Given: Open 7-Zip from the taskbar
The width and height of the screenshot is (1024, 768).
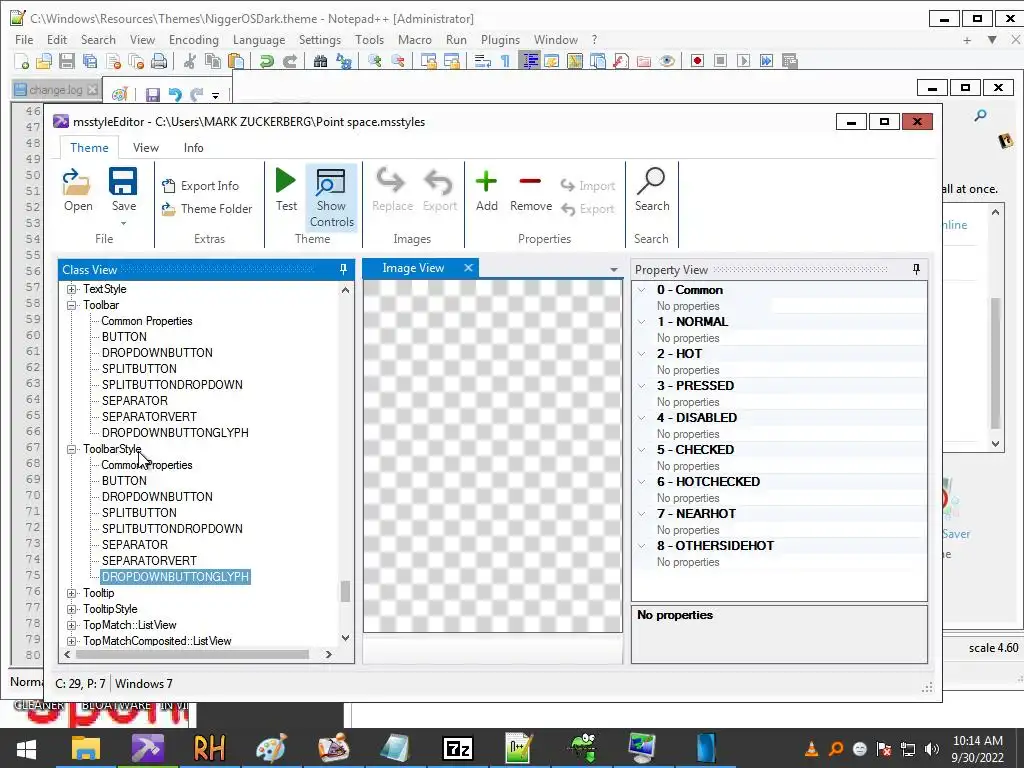Looking at the screenshot, I should click(457, 748).
